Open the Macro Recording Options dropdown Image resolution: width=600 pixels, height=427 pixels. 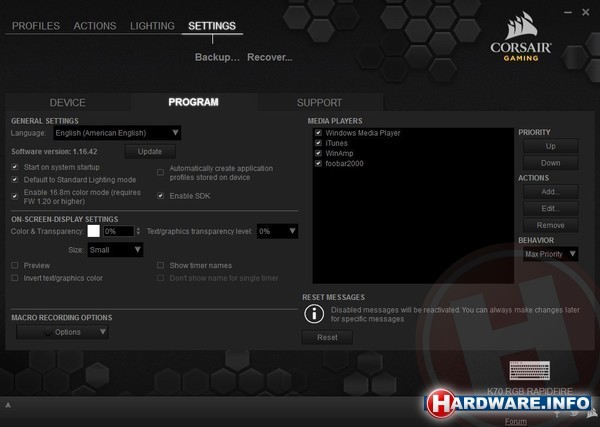point(75,332)
